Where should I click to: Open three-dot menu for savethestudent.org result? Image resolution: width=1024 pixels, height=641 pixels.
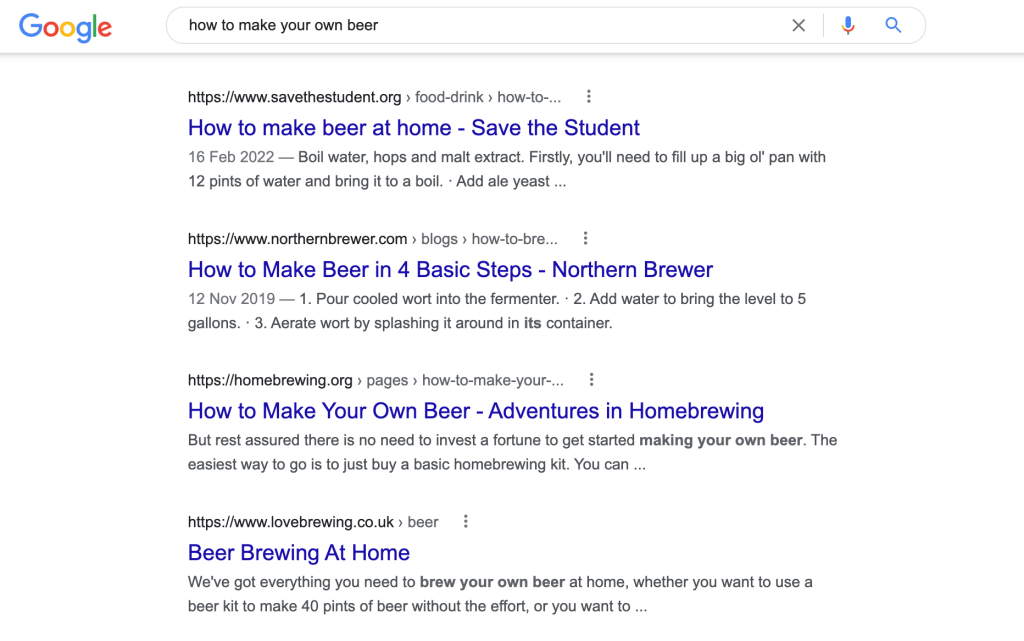tap(588, 97)
